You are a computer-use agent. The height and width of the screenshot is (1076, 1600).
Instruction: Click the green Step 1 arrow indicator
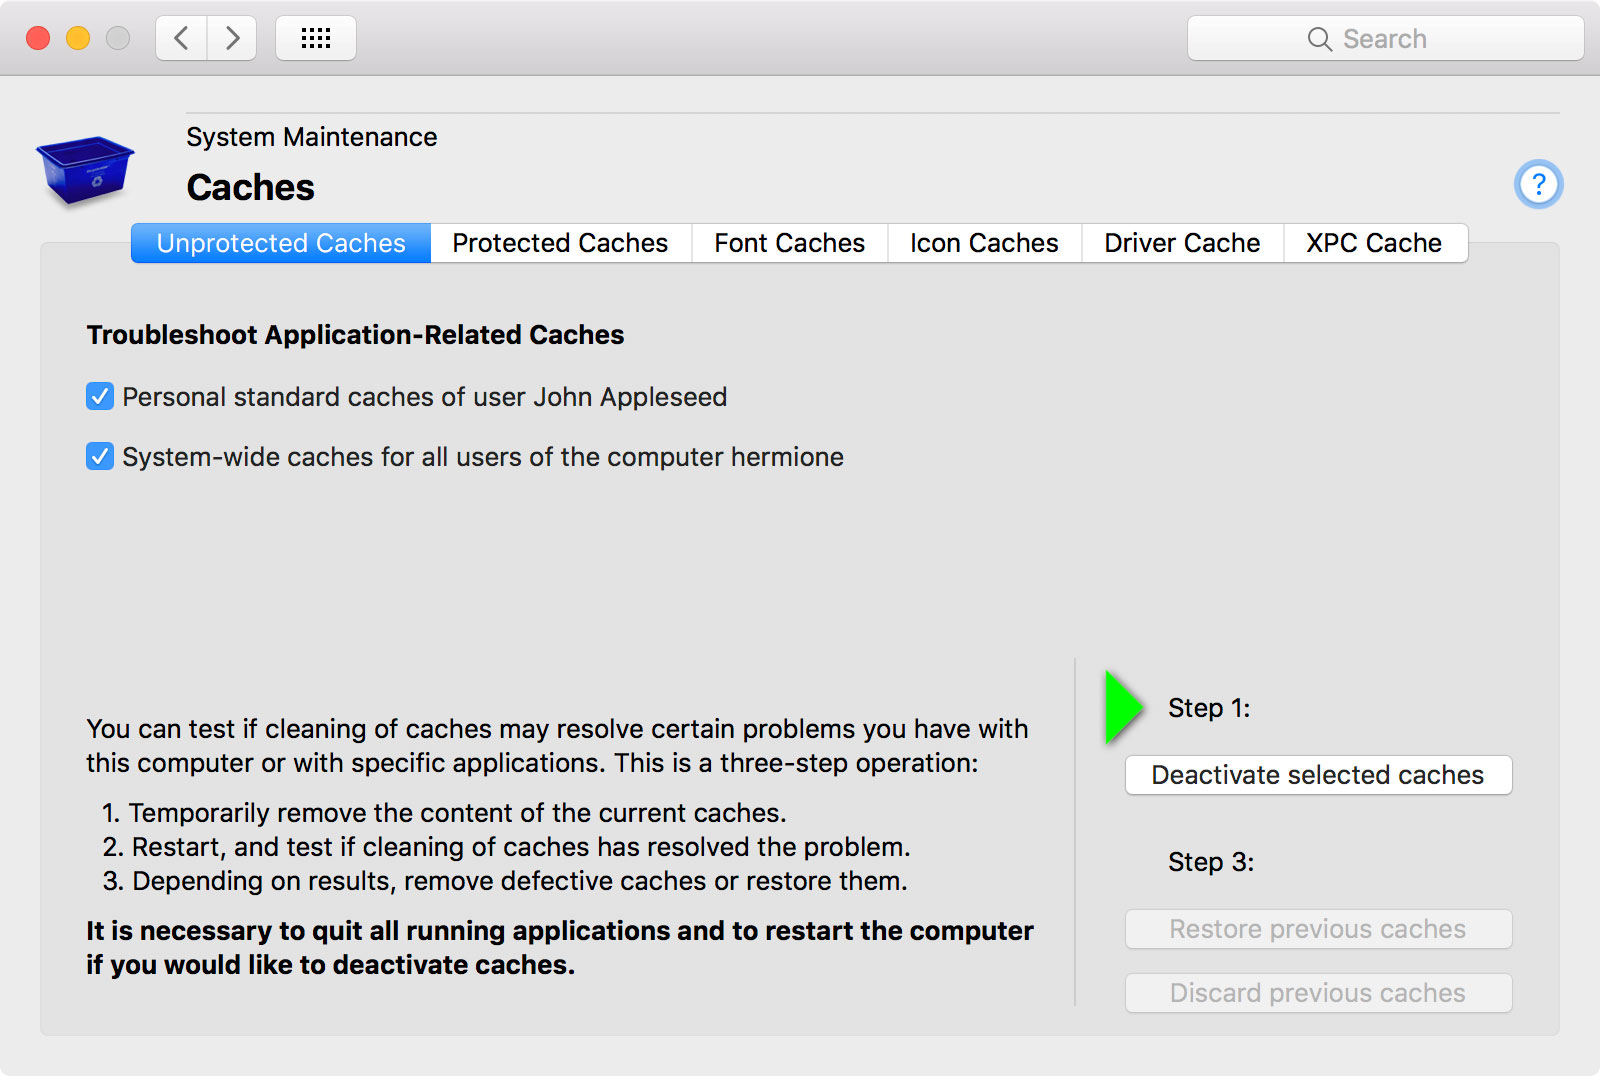coord(1124,708)
